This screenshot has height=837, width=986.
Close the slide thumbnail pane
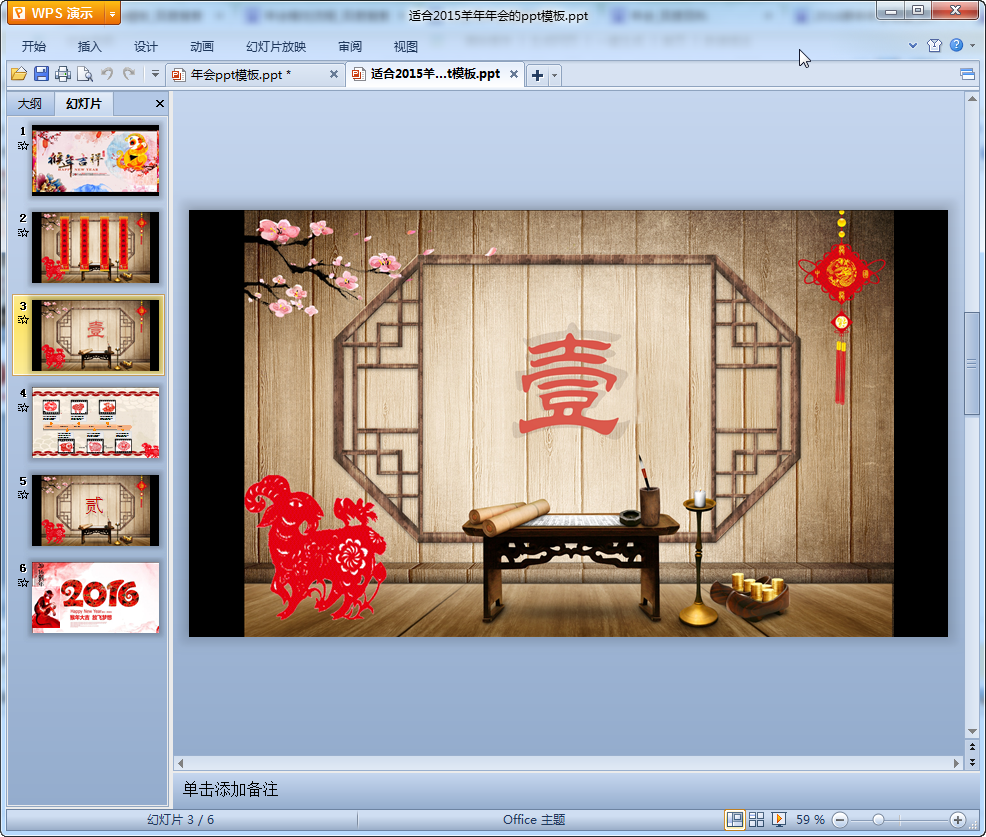point(160,104)
